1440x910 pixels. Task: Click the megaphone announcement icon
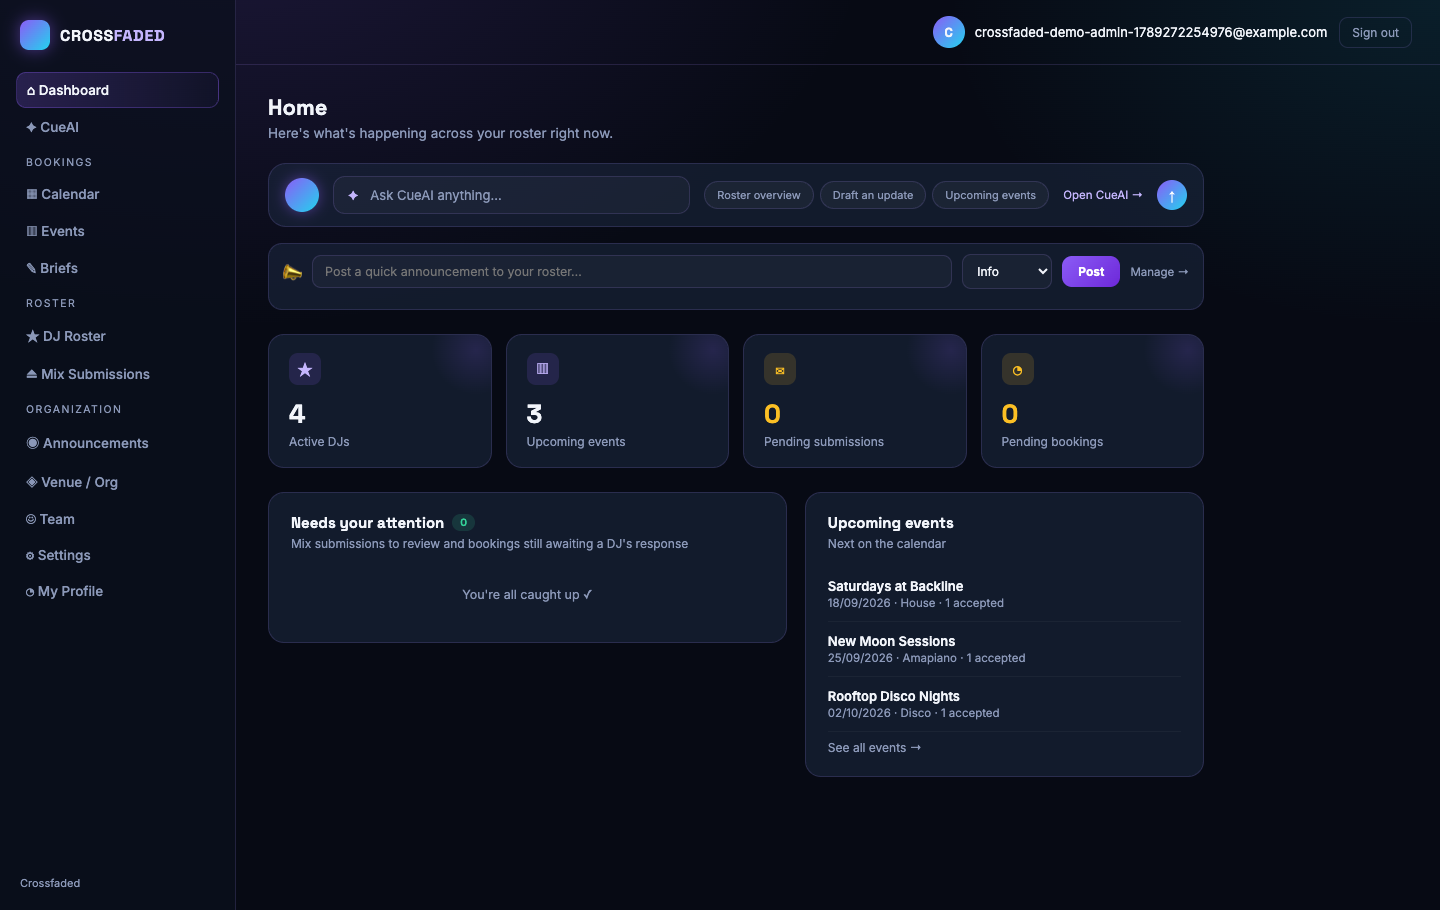pyautogui.click(x=292, y=272)
